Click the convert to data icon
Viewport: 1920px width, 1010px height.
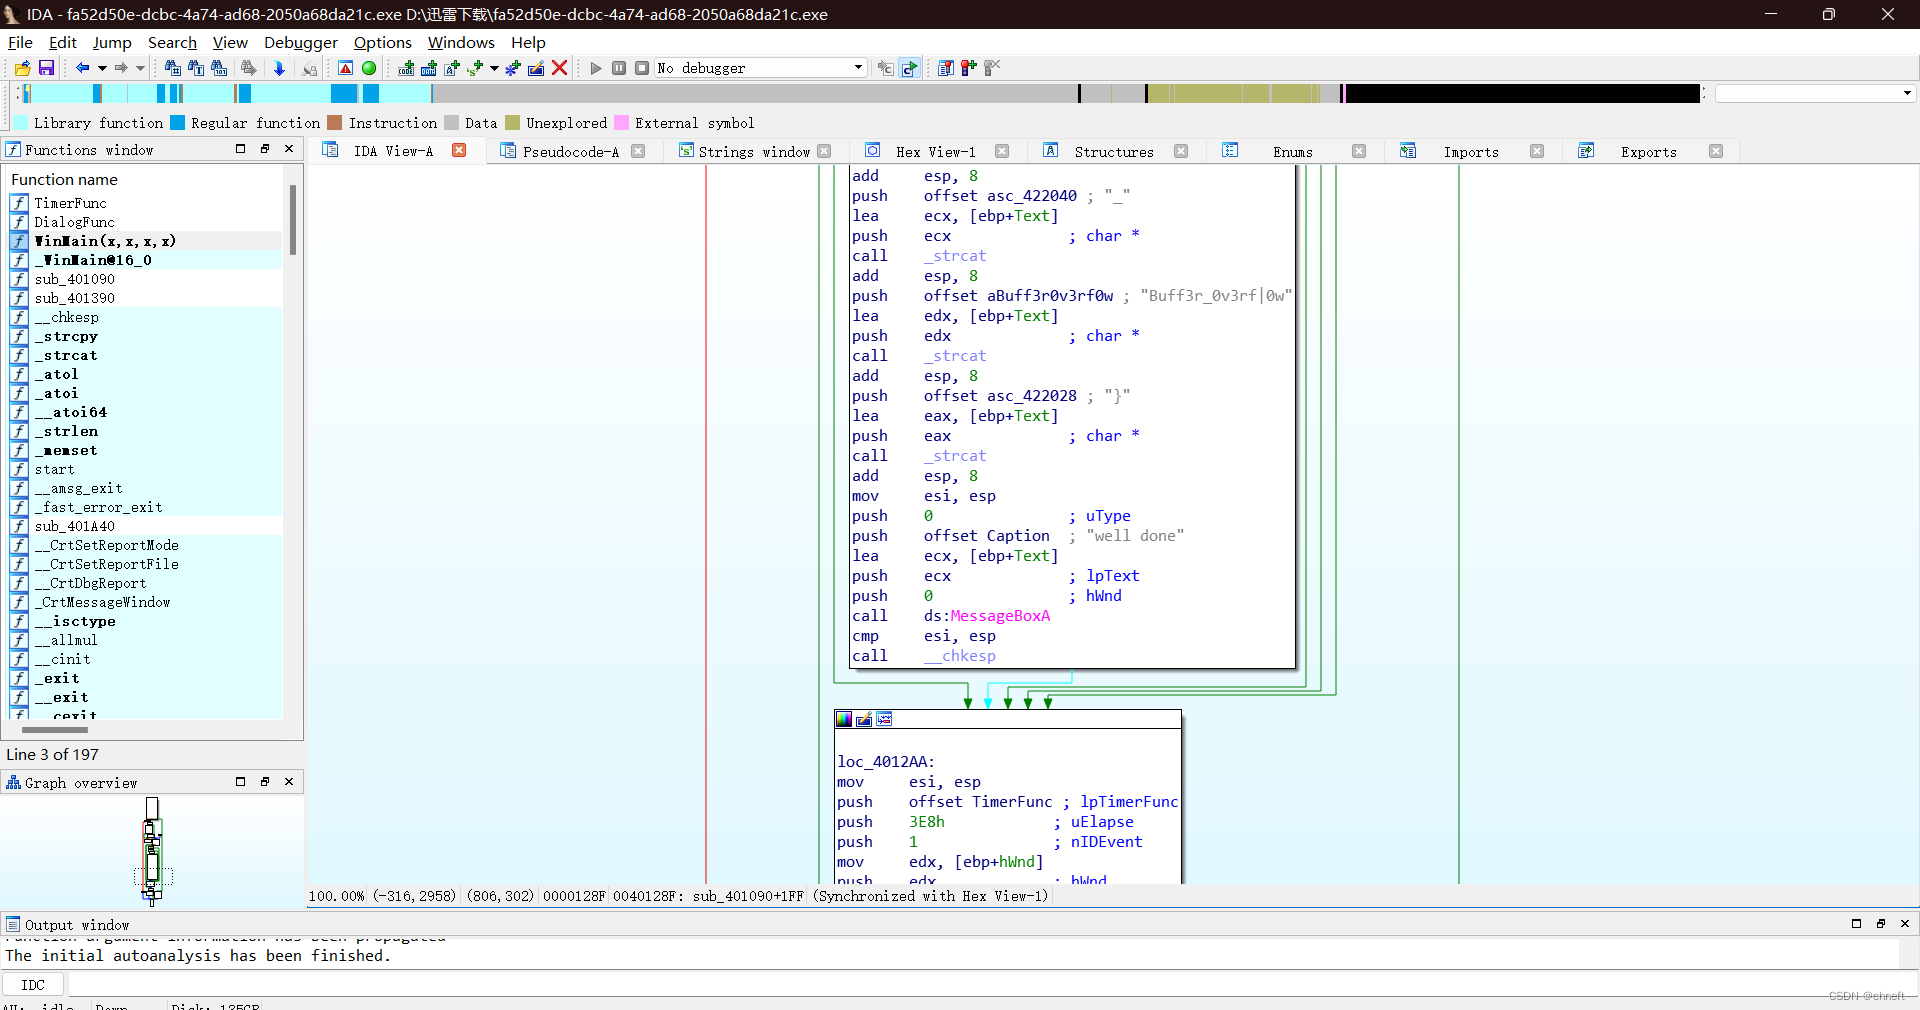pos(429,68)
